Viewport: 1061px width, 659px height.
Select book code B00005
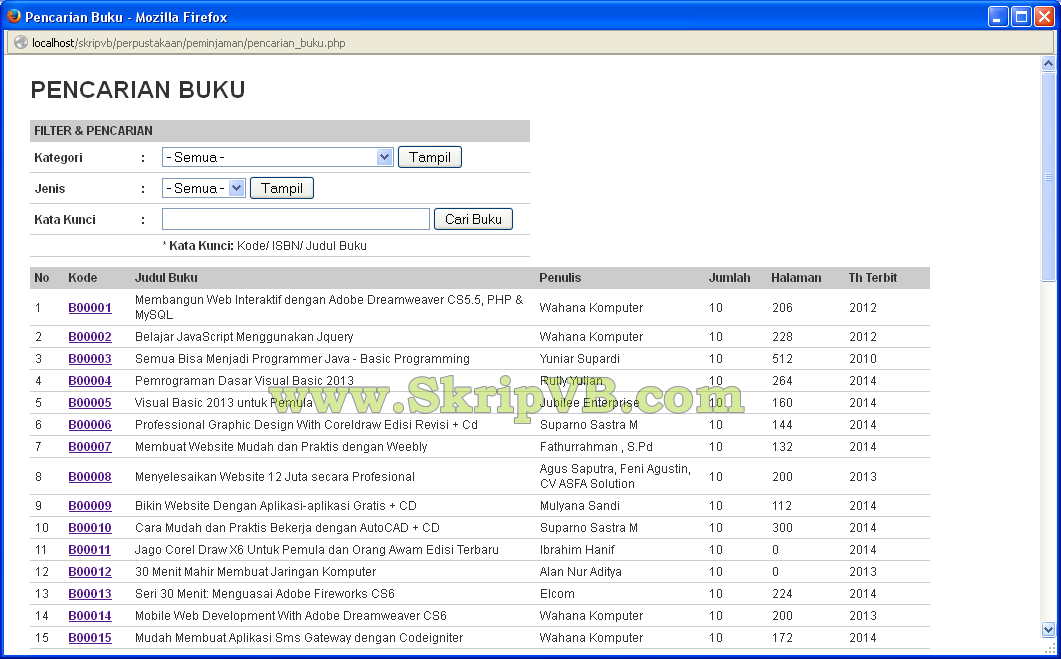(x=89, y=402)
